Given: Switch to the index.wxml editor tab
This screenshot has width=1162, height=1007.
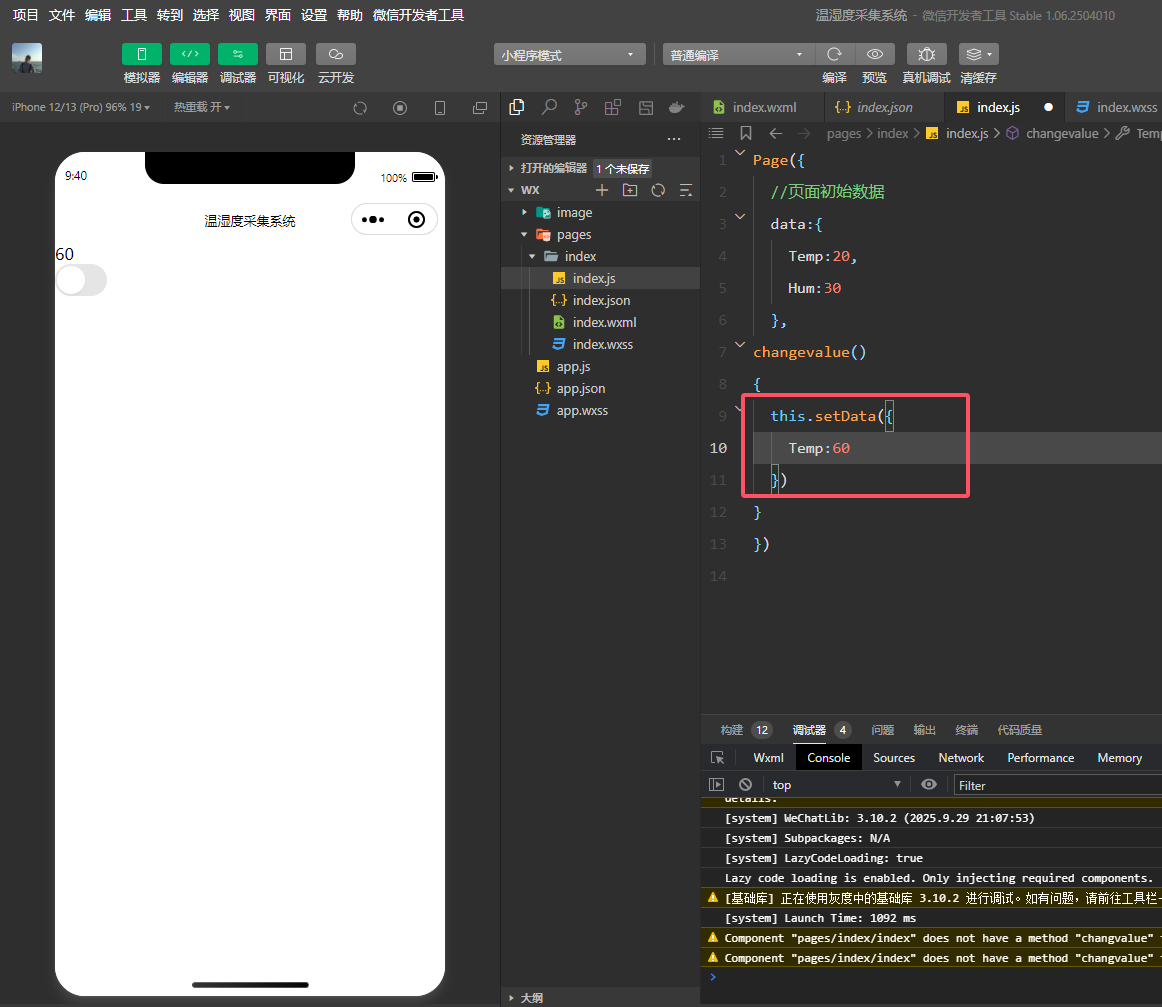Looking at the screenshot, I should pos(764,107).
